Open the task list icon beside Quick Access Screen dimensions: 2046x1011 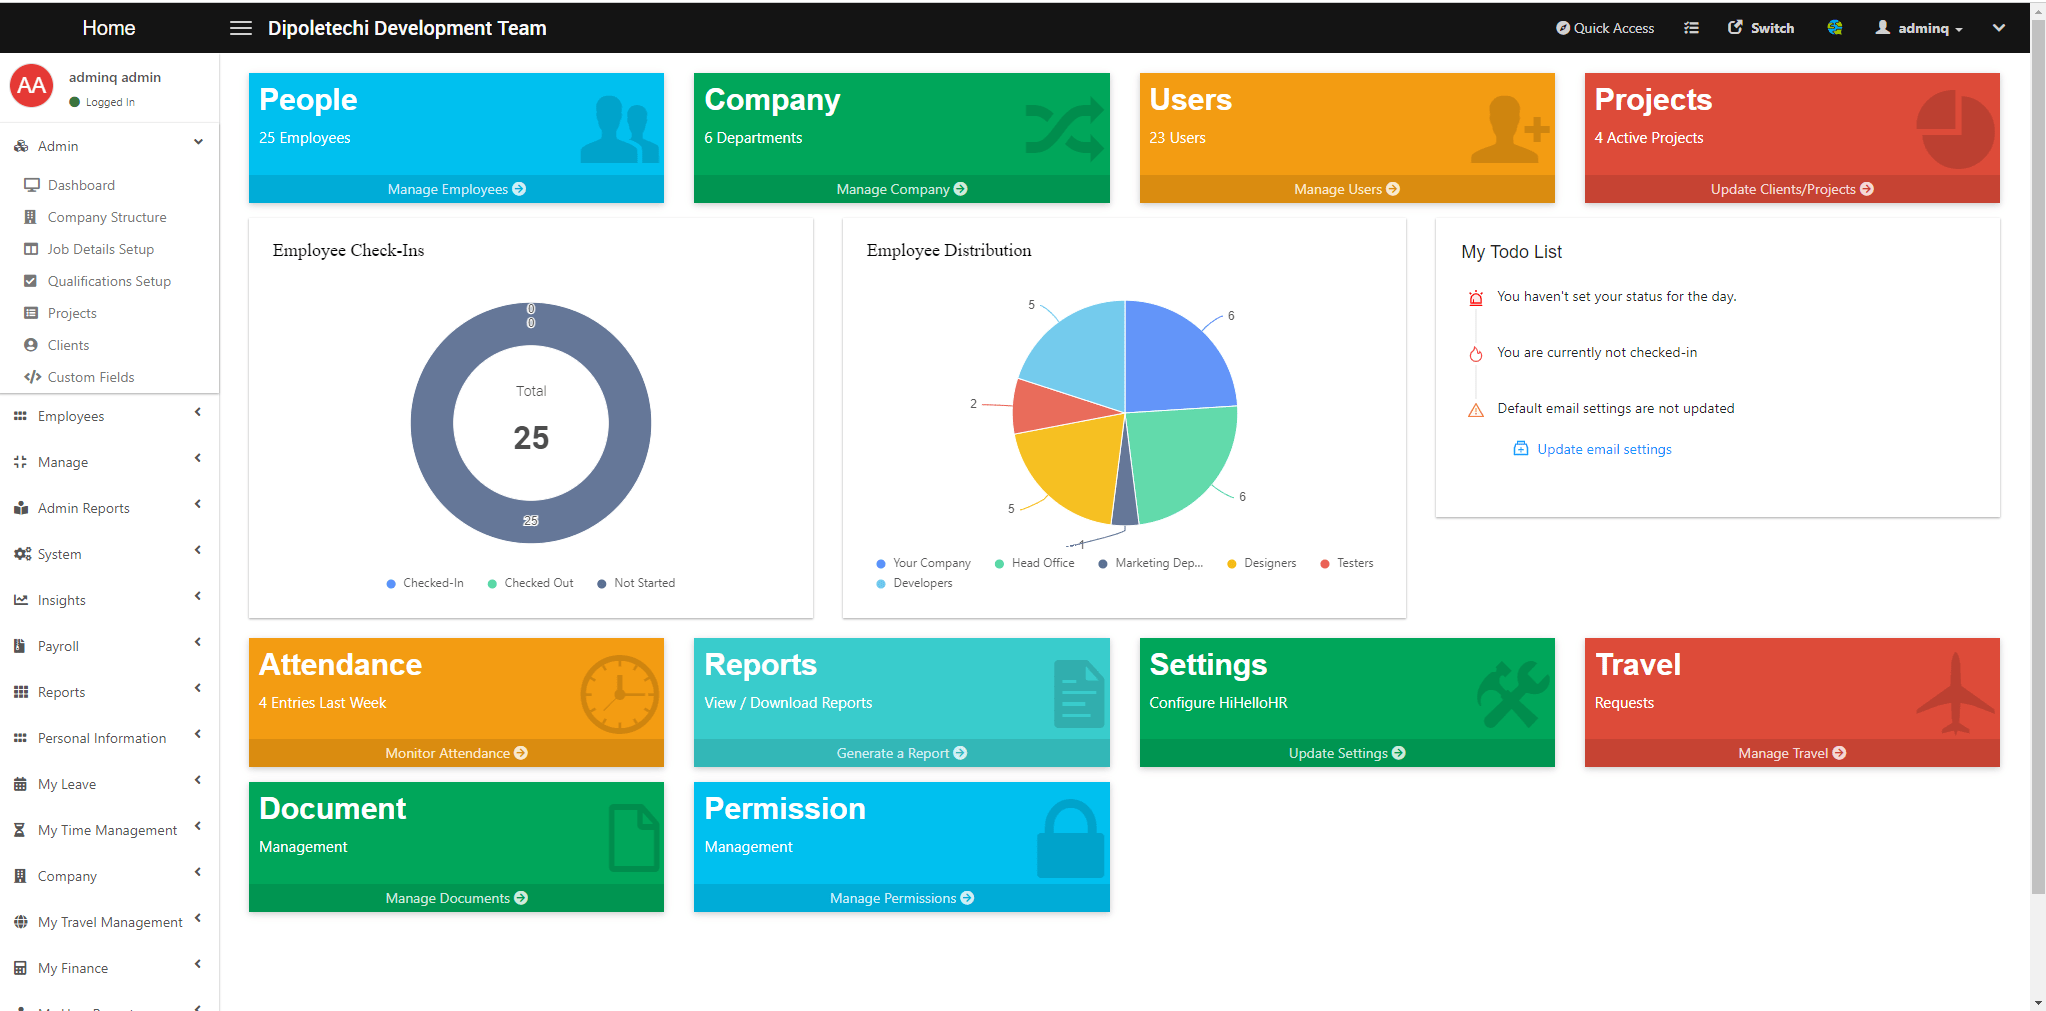pyautogui.click(x=1691, y=28)
